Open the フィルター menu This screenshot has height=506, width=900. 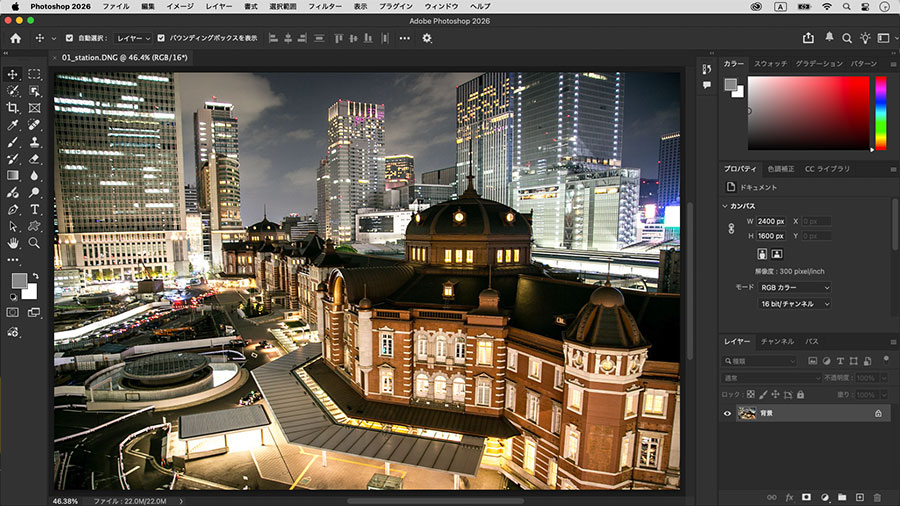point(324,6)
